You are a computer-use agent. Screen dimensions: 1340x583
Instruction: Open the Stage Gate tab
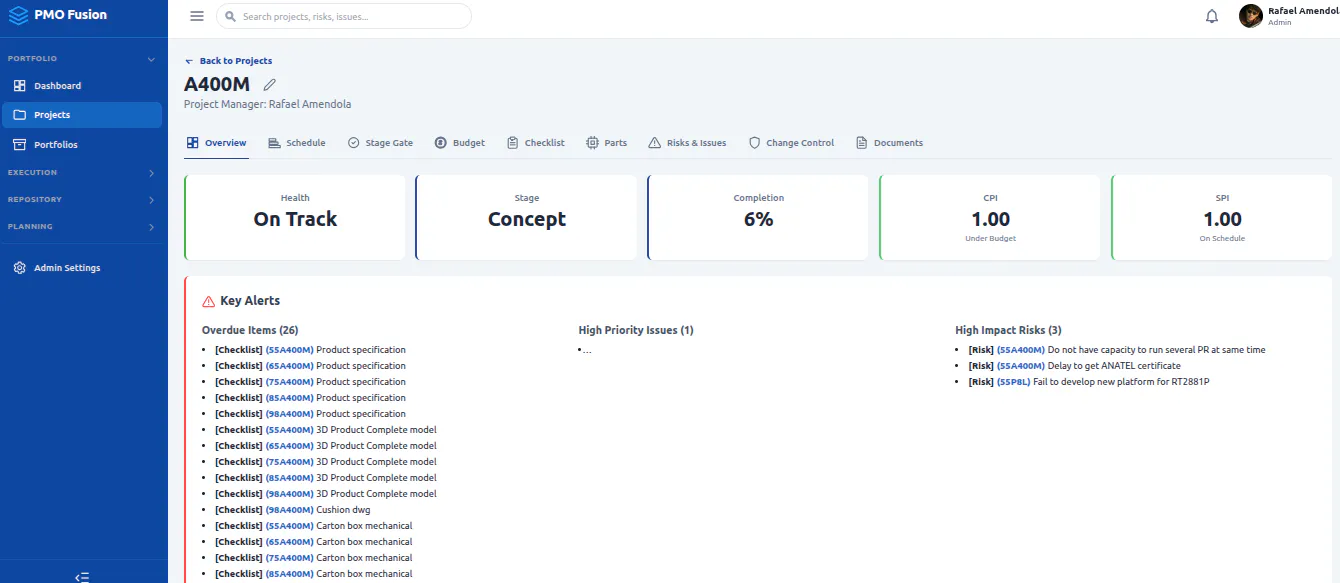380,143
